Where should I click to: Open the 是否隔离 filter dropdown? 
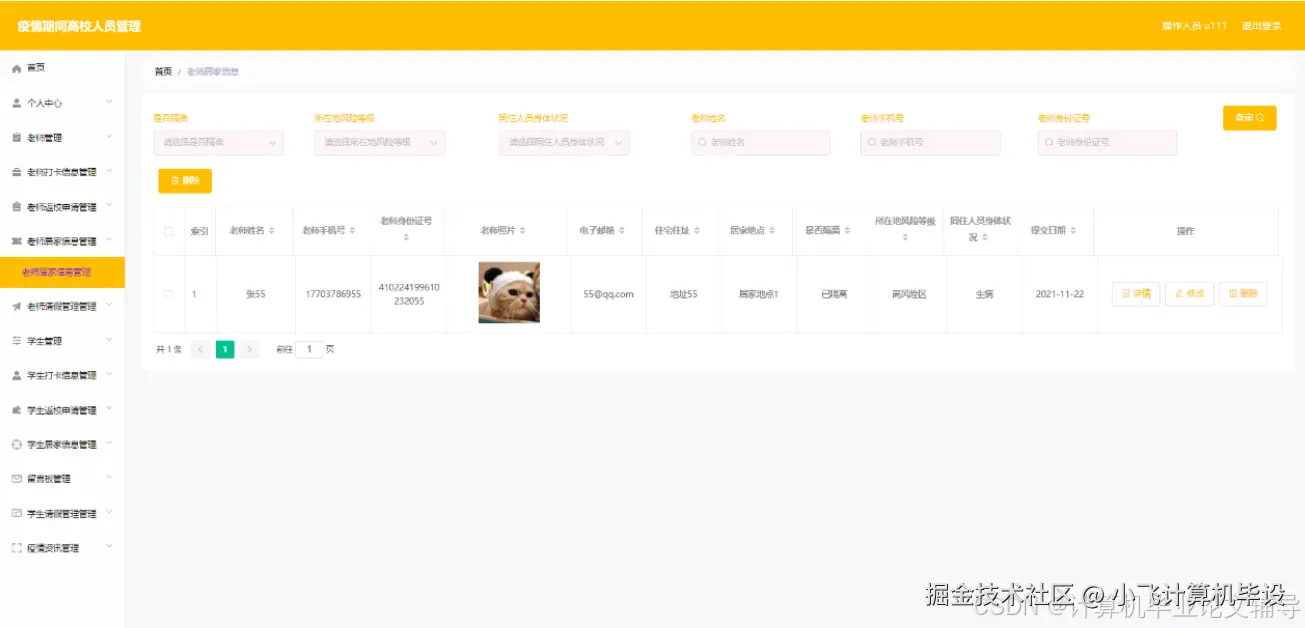(x=218, y=143)
